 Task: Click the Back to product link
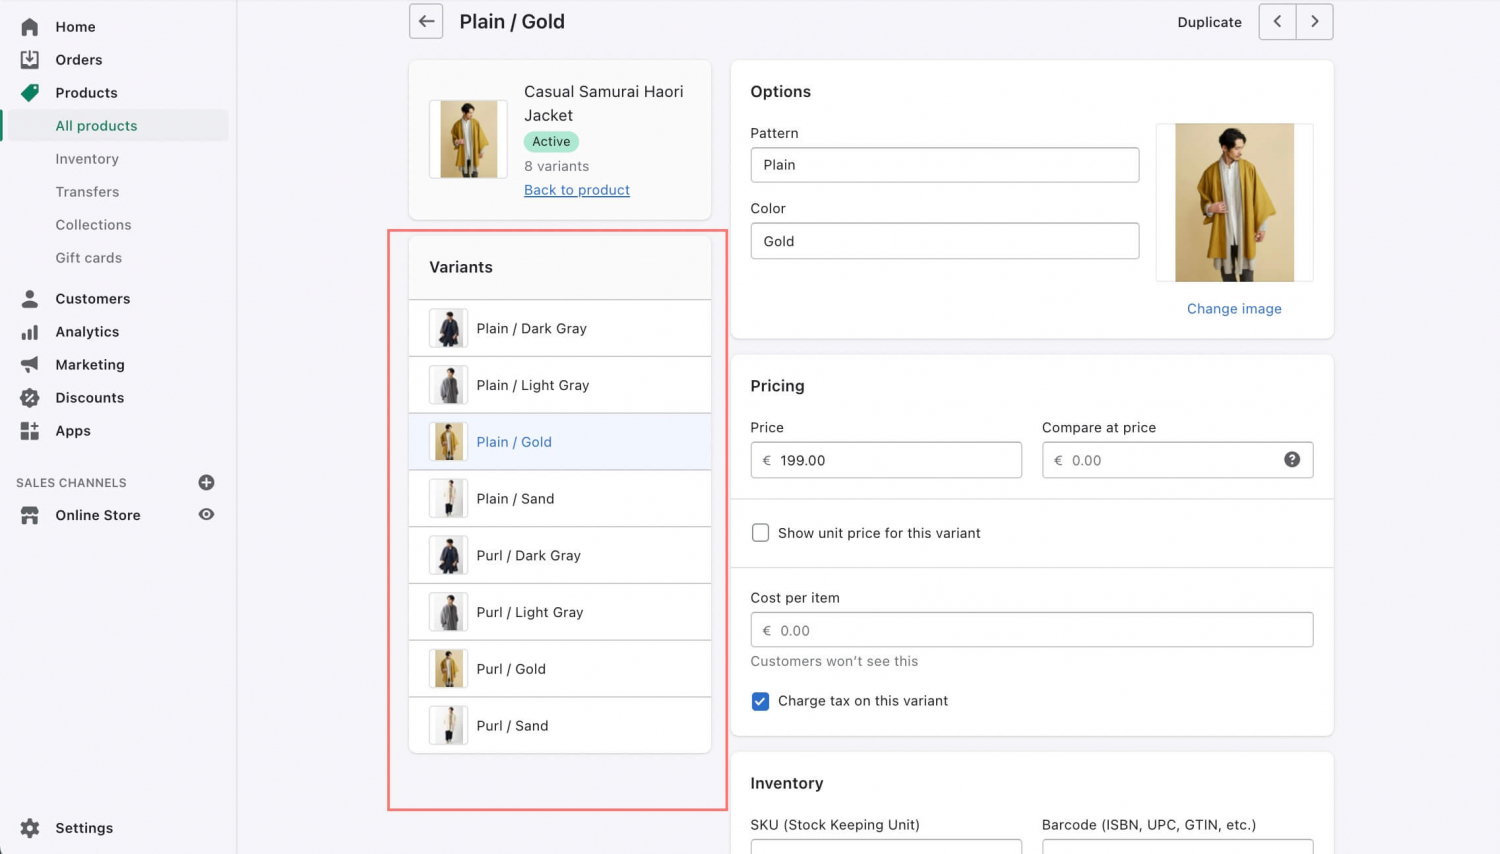[577, 189]
